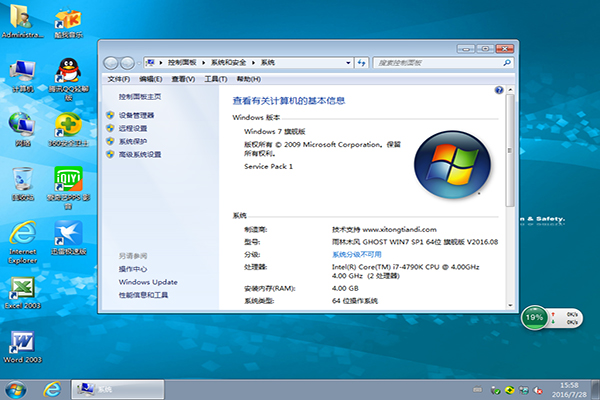The width and height of the screenshot is (600, 400).
Task: Select the www.xitongtiandi.com manufacturer text
Action: [399, 230]
